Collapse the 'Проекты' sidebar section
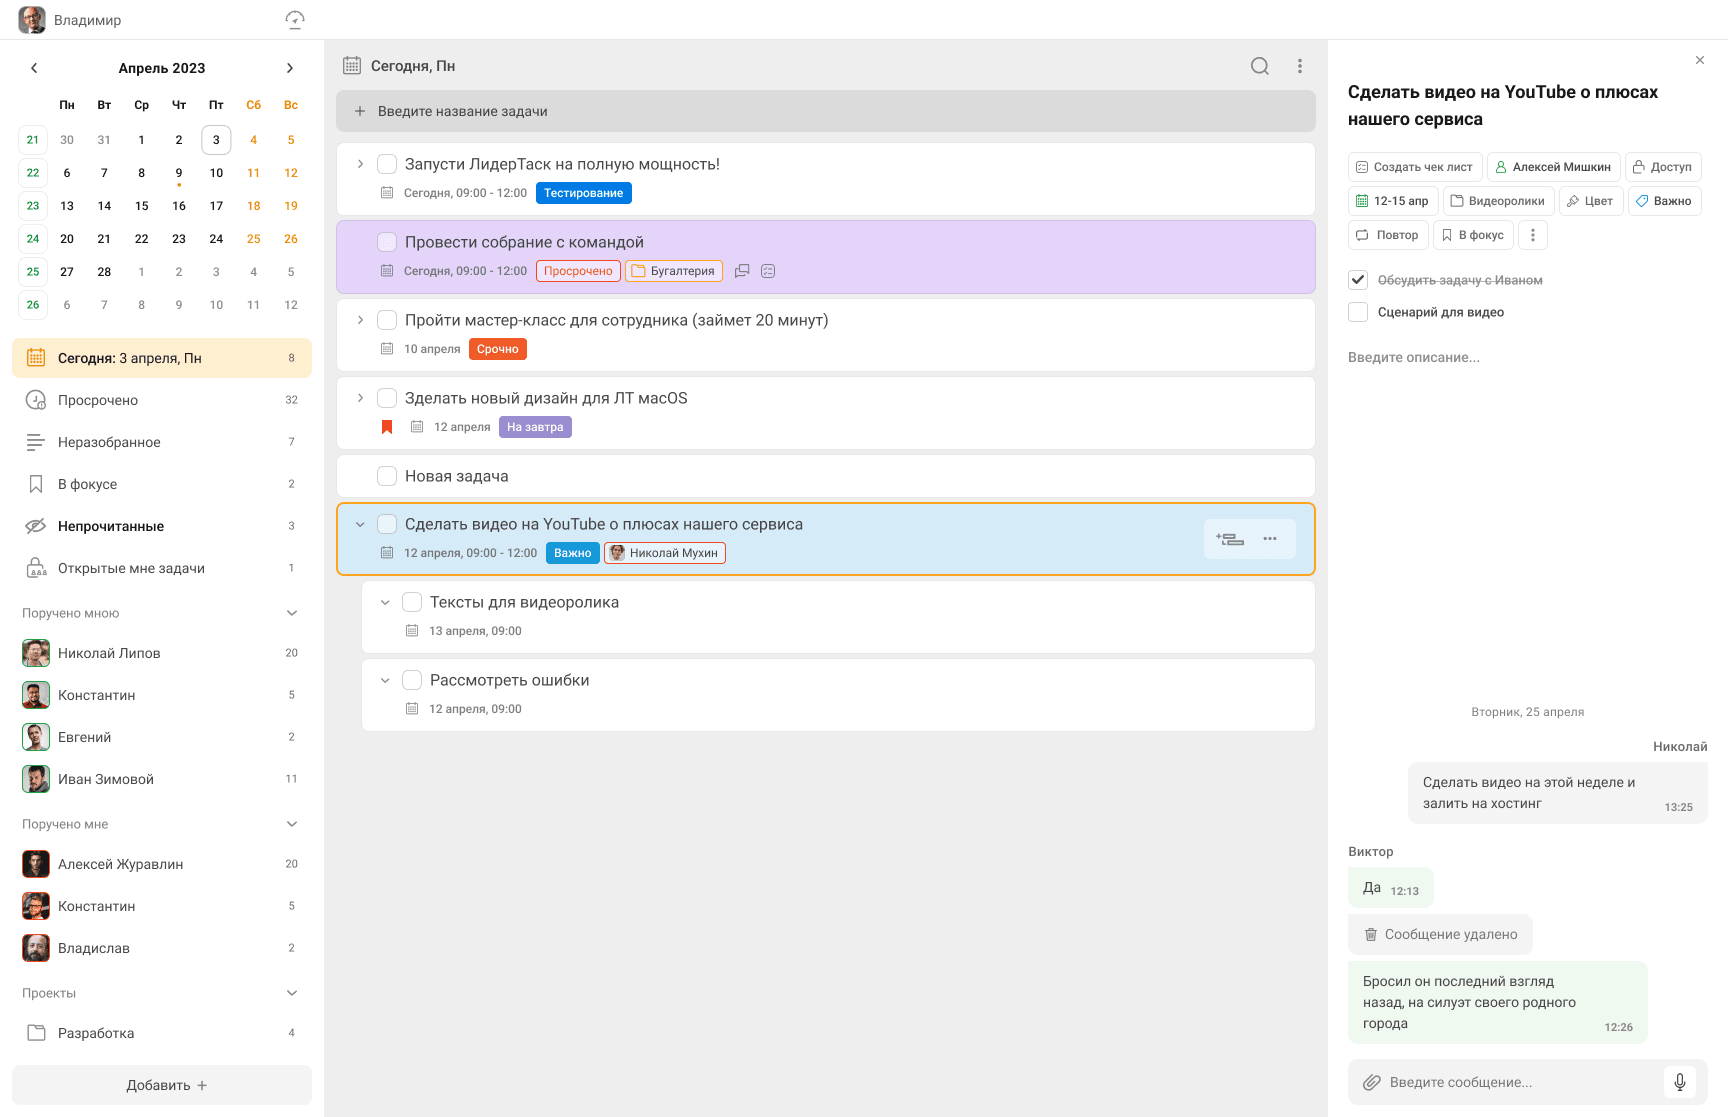The width and height of the screenshot is (1728, 1117). click(292, 993)
